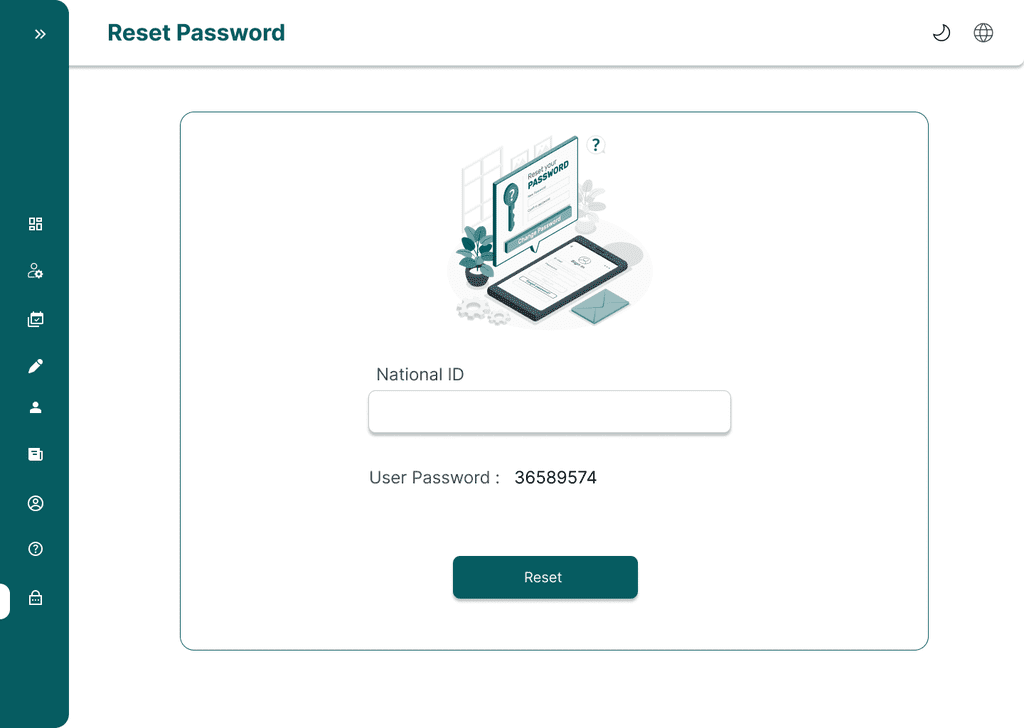Toggle dark mode with the moon icon
Screen dimensions: 1024x728
pyautogui.click(x=941, y=33)
